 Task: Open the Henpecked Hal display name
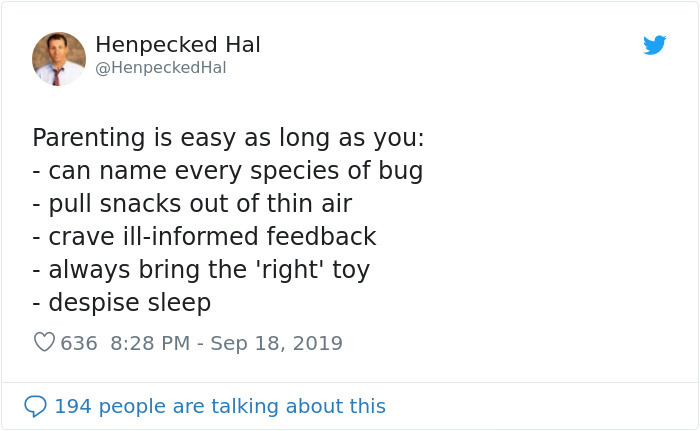[178, 45]
